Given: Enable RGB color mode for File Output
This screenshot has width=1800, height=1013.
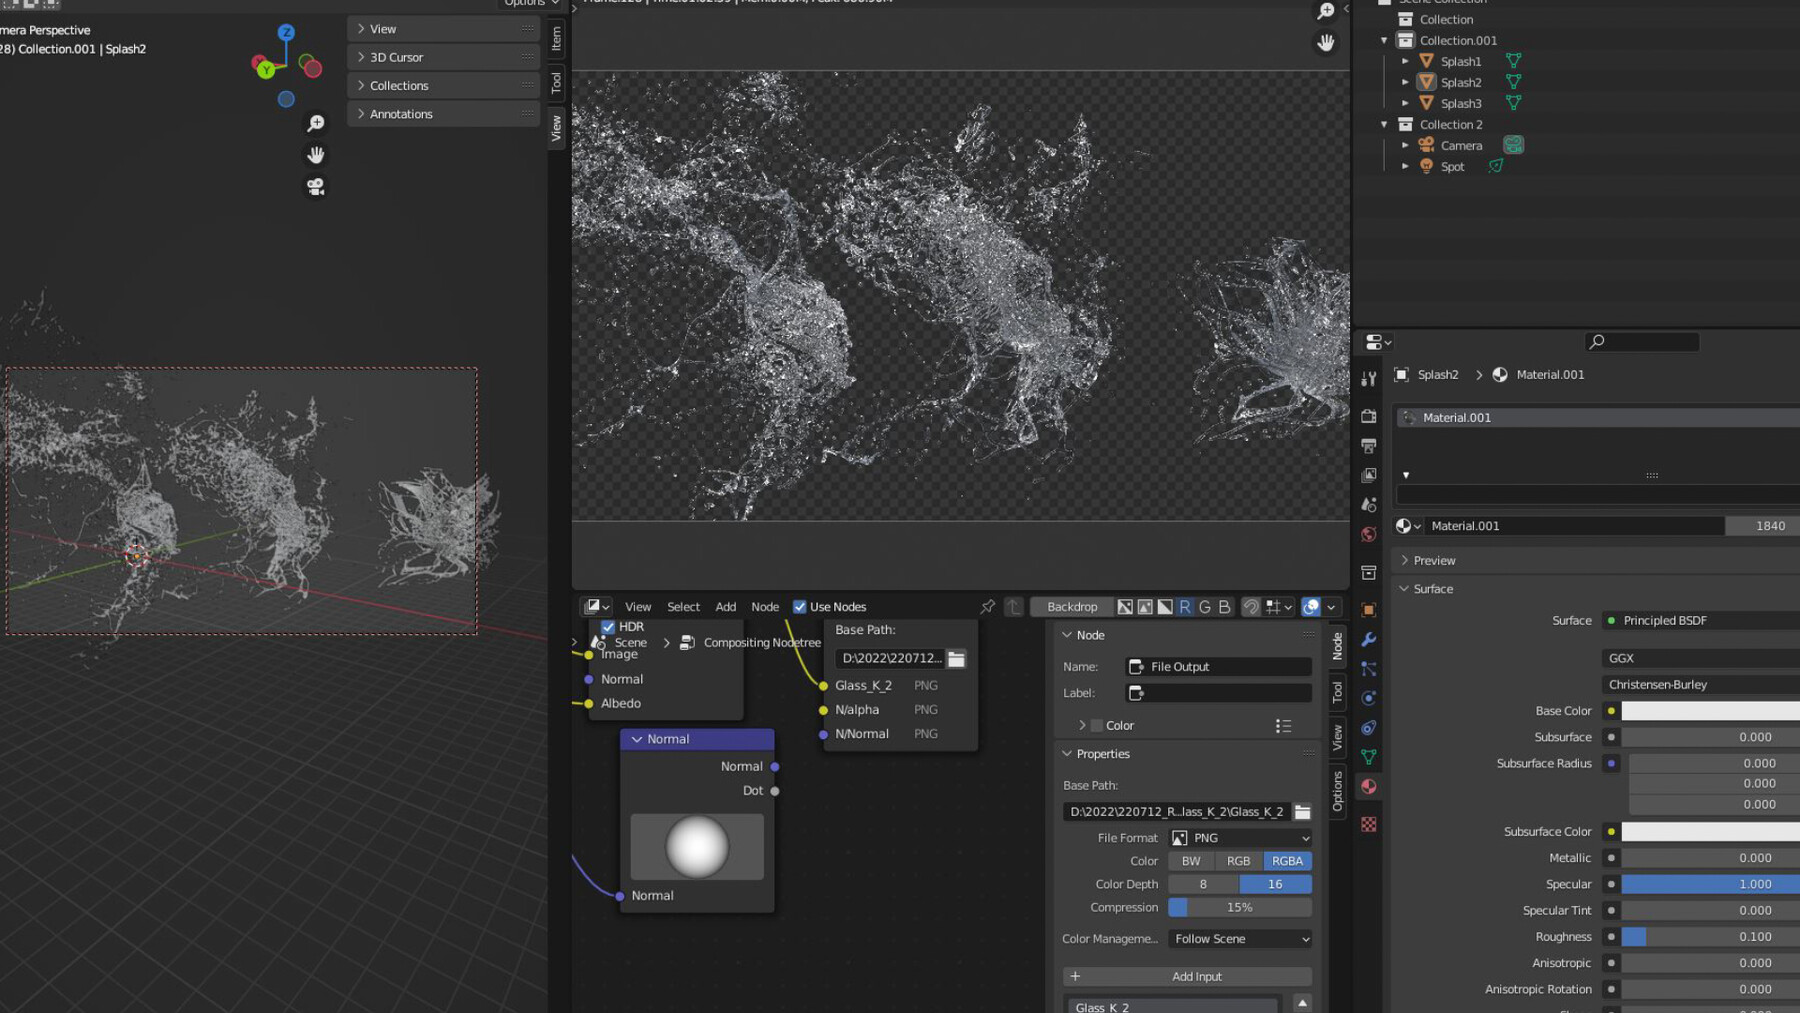Looking at the screenshot, I should (x=1238, y=860).
